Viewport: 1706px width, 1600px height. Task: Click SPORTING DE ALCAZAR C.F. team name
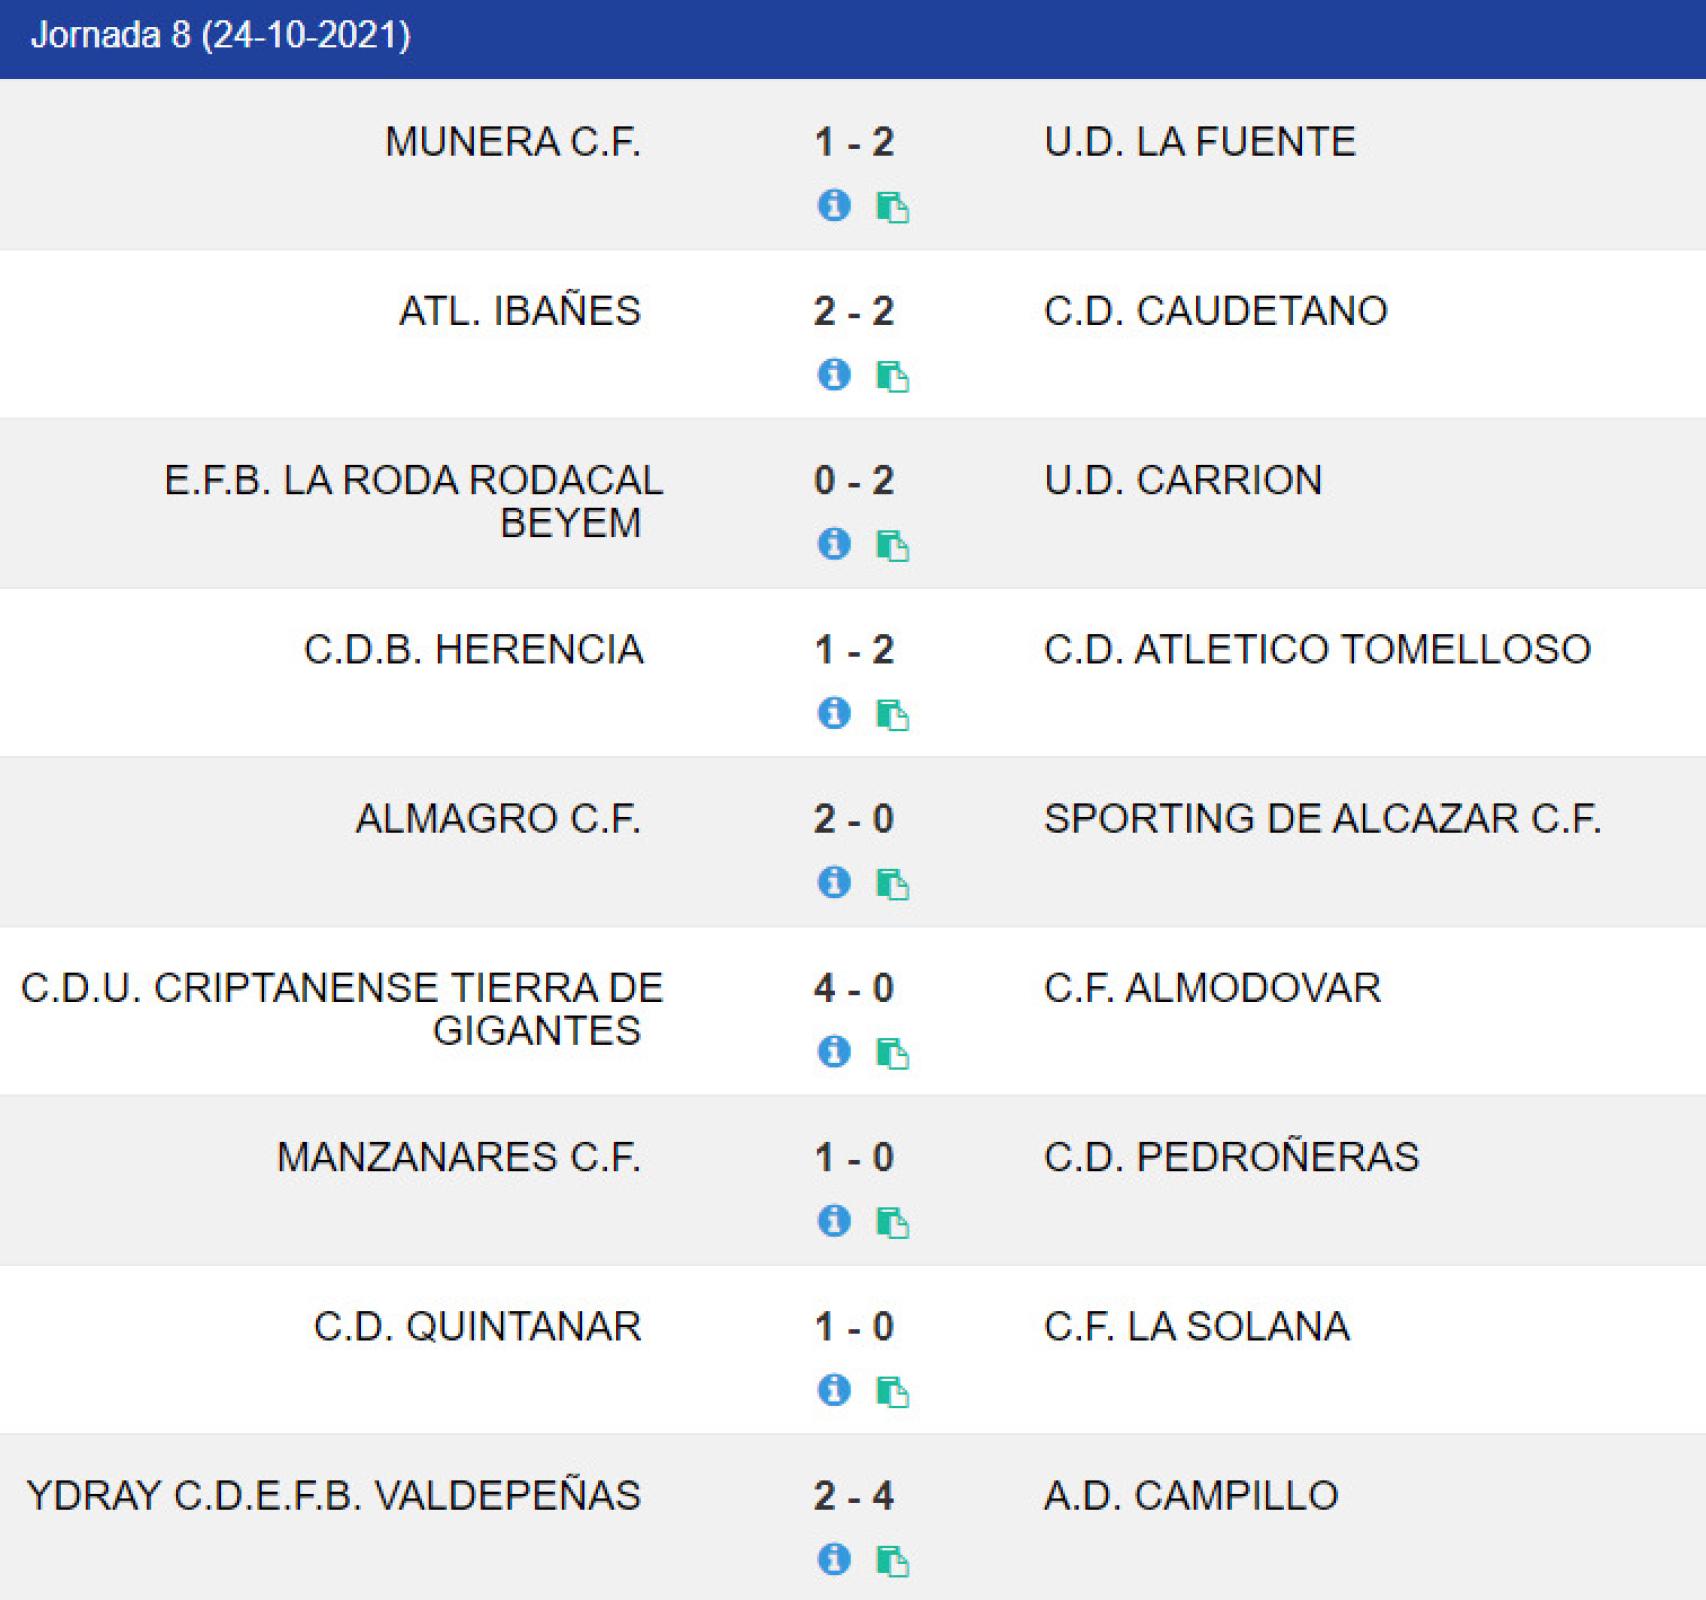pyautogui.click(x=1322, y=819)
